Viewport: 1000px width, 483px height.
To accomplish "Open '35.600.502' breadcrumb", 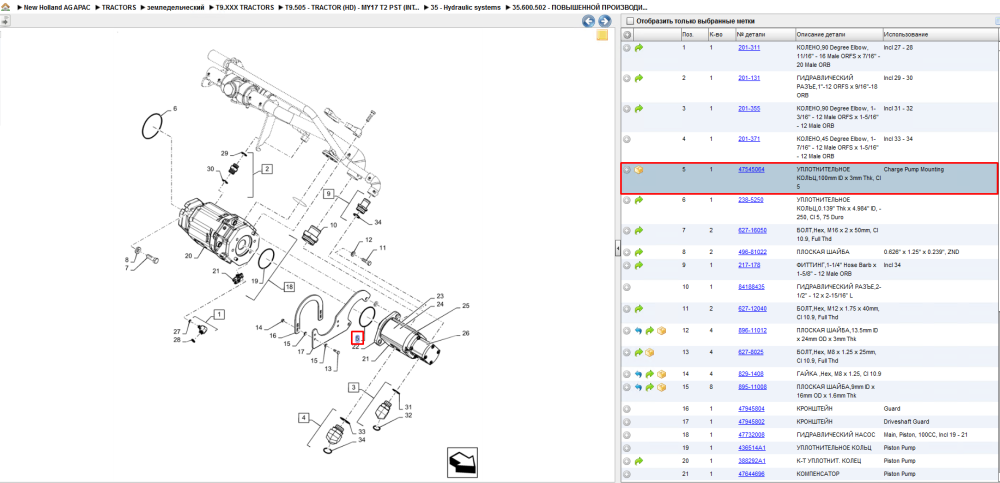I will 580,8.
